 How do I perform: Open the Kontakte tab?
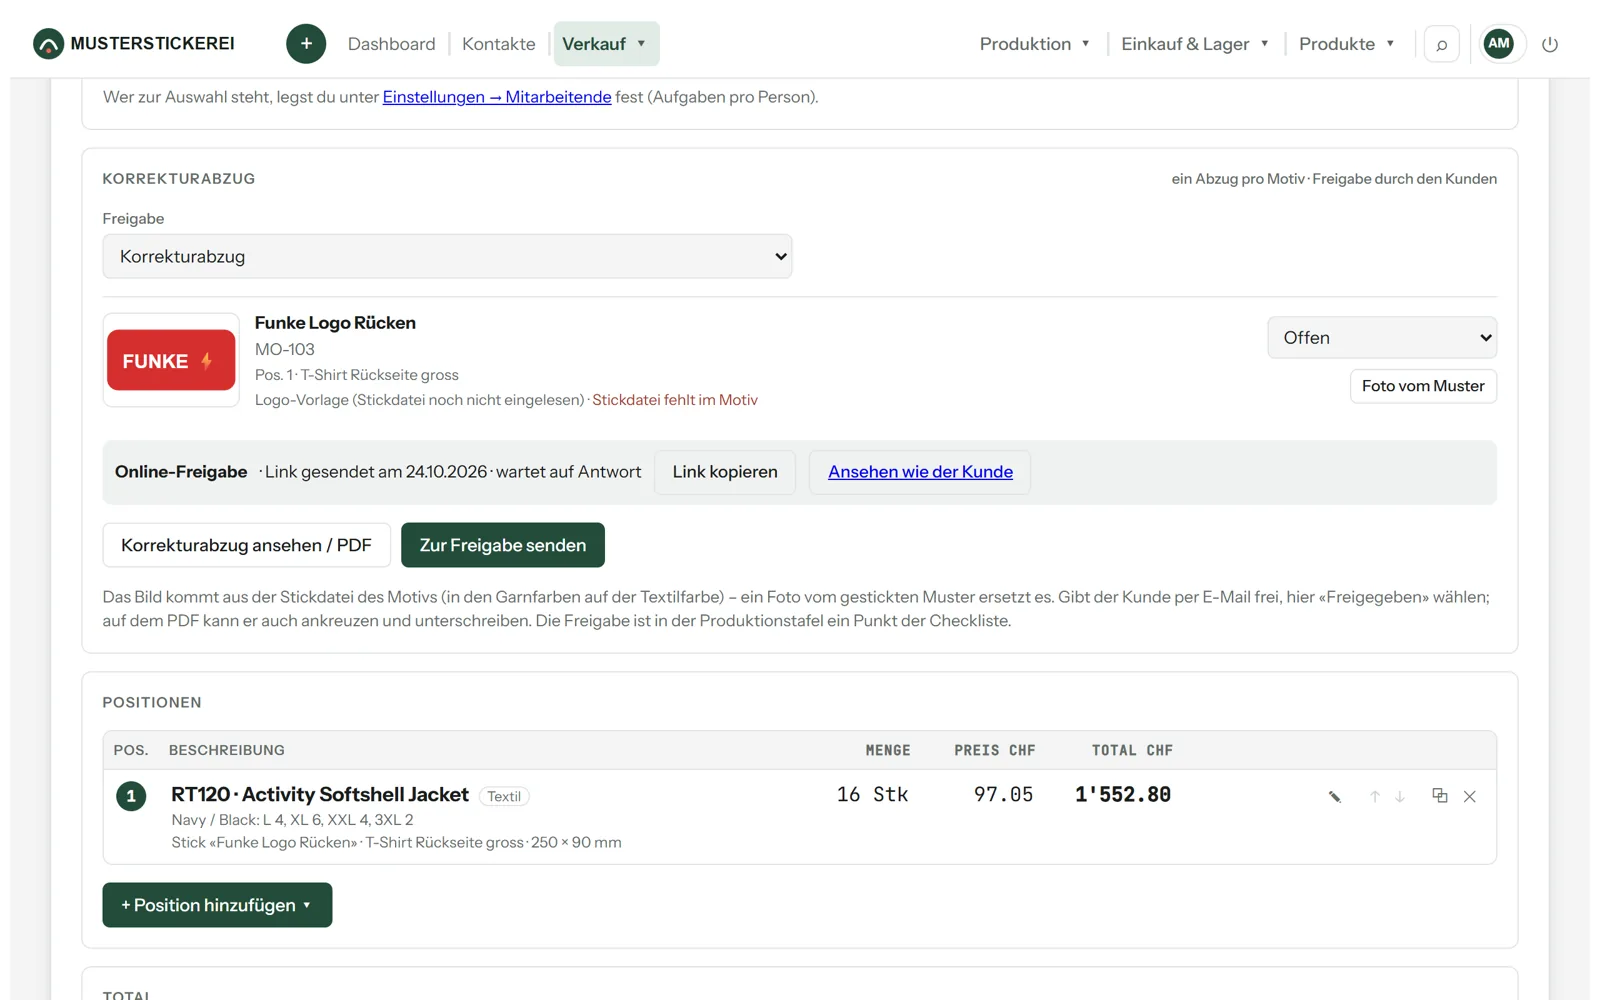[x=499, y=44]
